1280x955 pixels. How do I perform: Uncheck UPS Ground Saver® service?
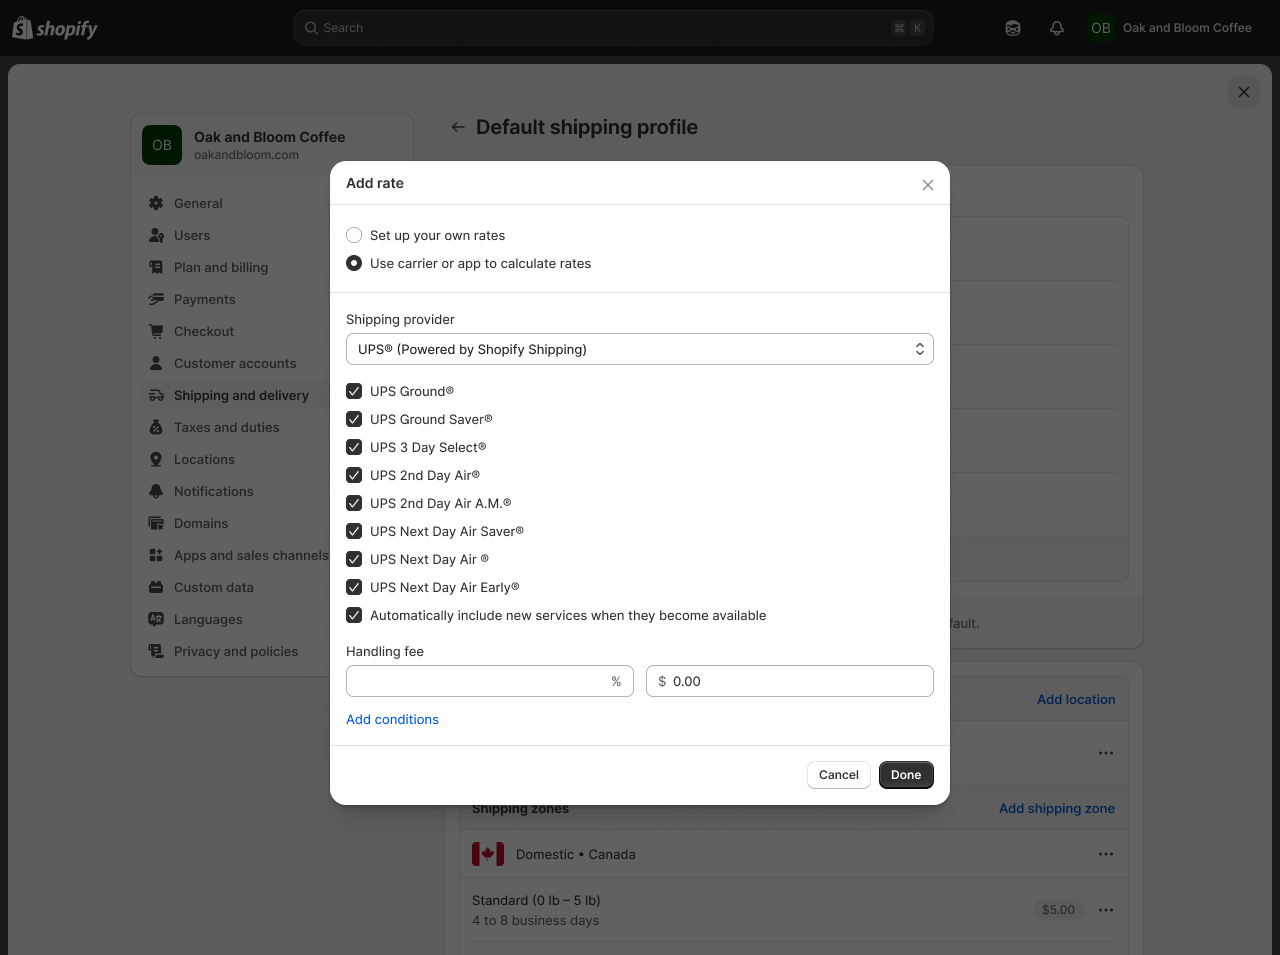click(x=354, y=419)
